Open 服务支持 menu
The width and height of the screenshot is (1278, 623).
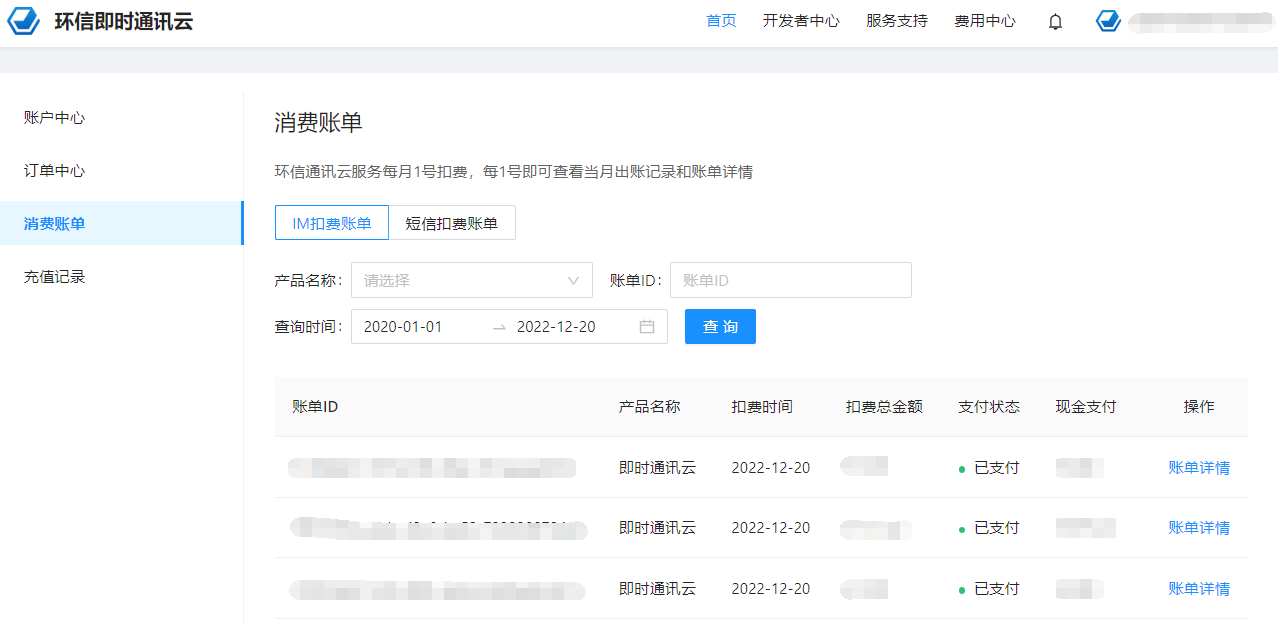[897, 21]
